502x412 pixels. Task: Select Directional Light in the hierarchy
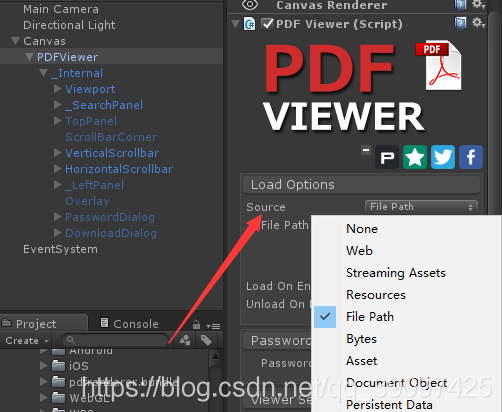[69, 25]
